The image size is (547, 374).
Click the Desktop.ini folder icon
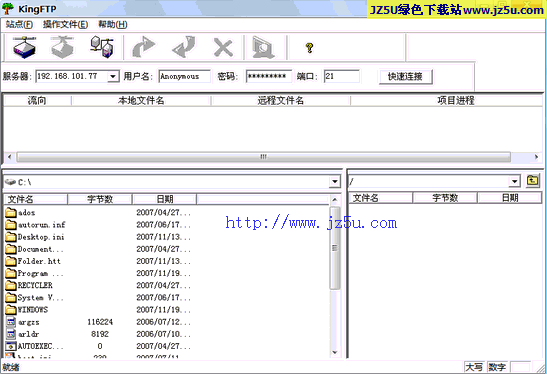click(x=11, y=237)
